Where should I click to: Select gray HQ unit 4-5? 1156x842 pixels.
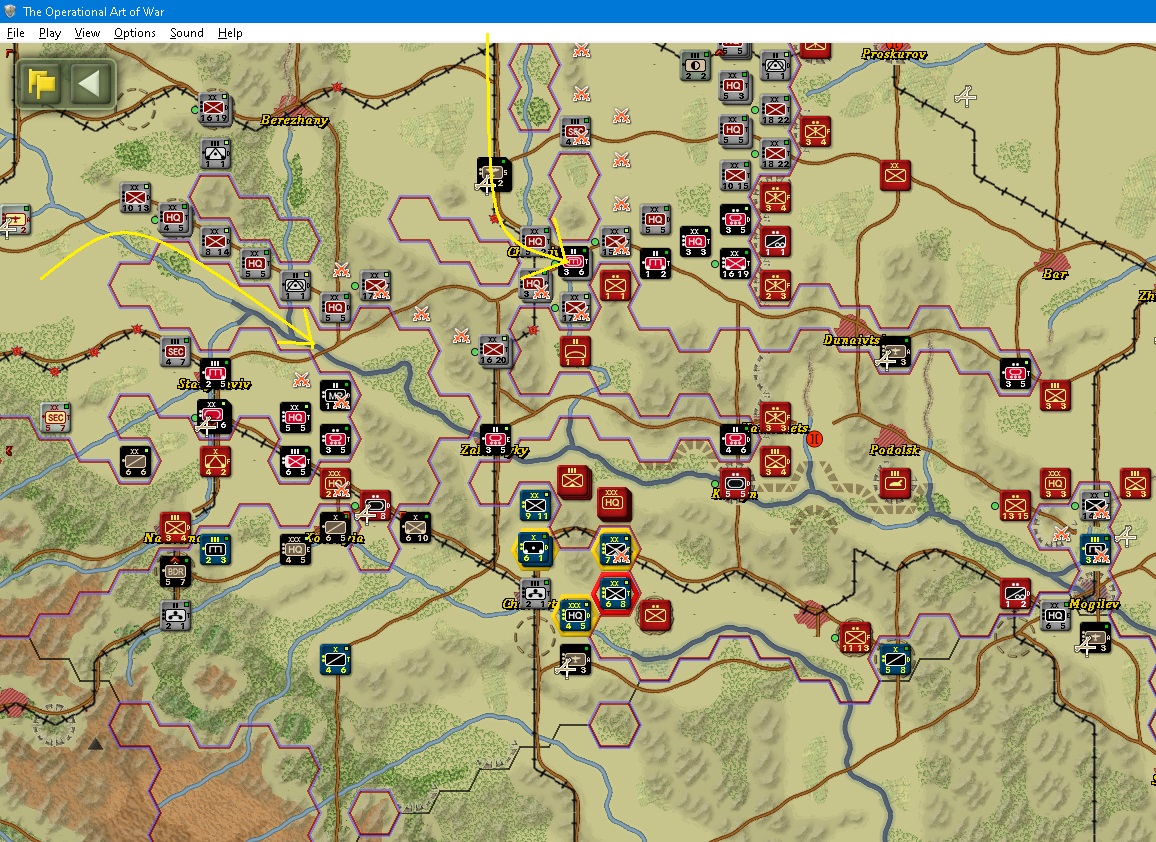coord(175,219)
